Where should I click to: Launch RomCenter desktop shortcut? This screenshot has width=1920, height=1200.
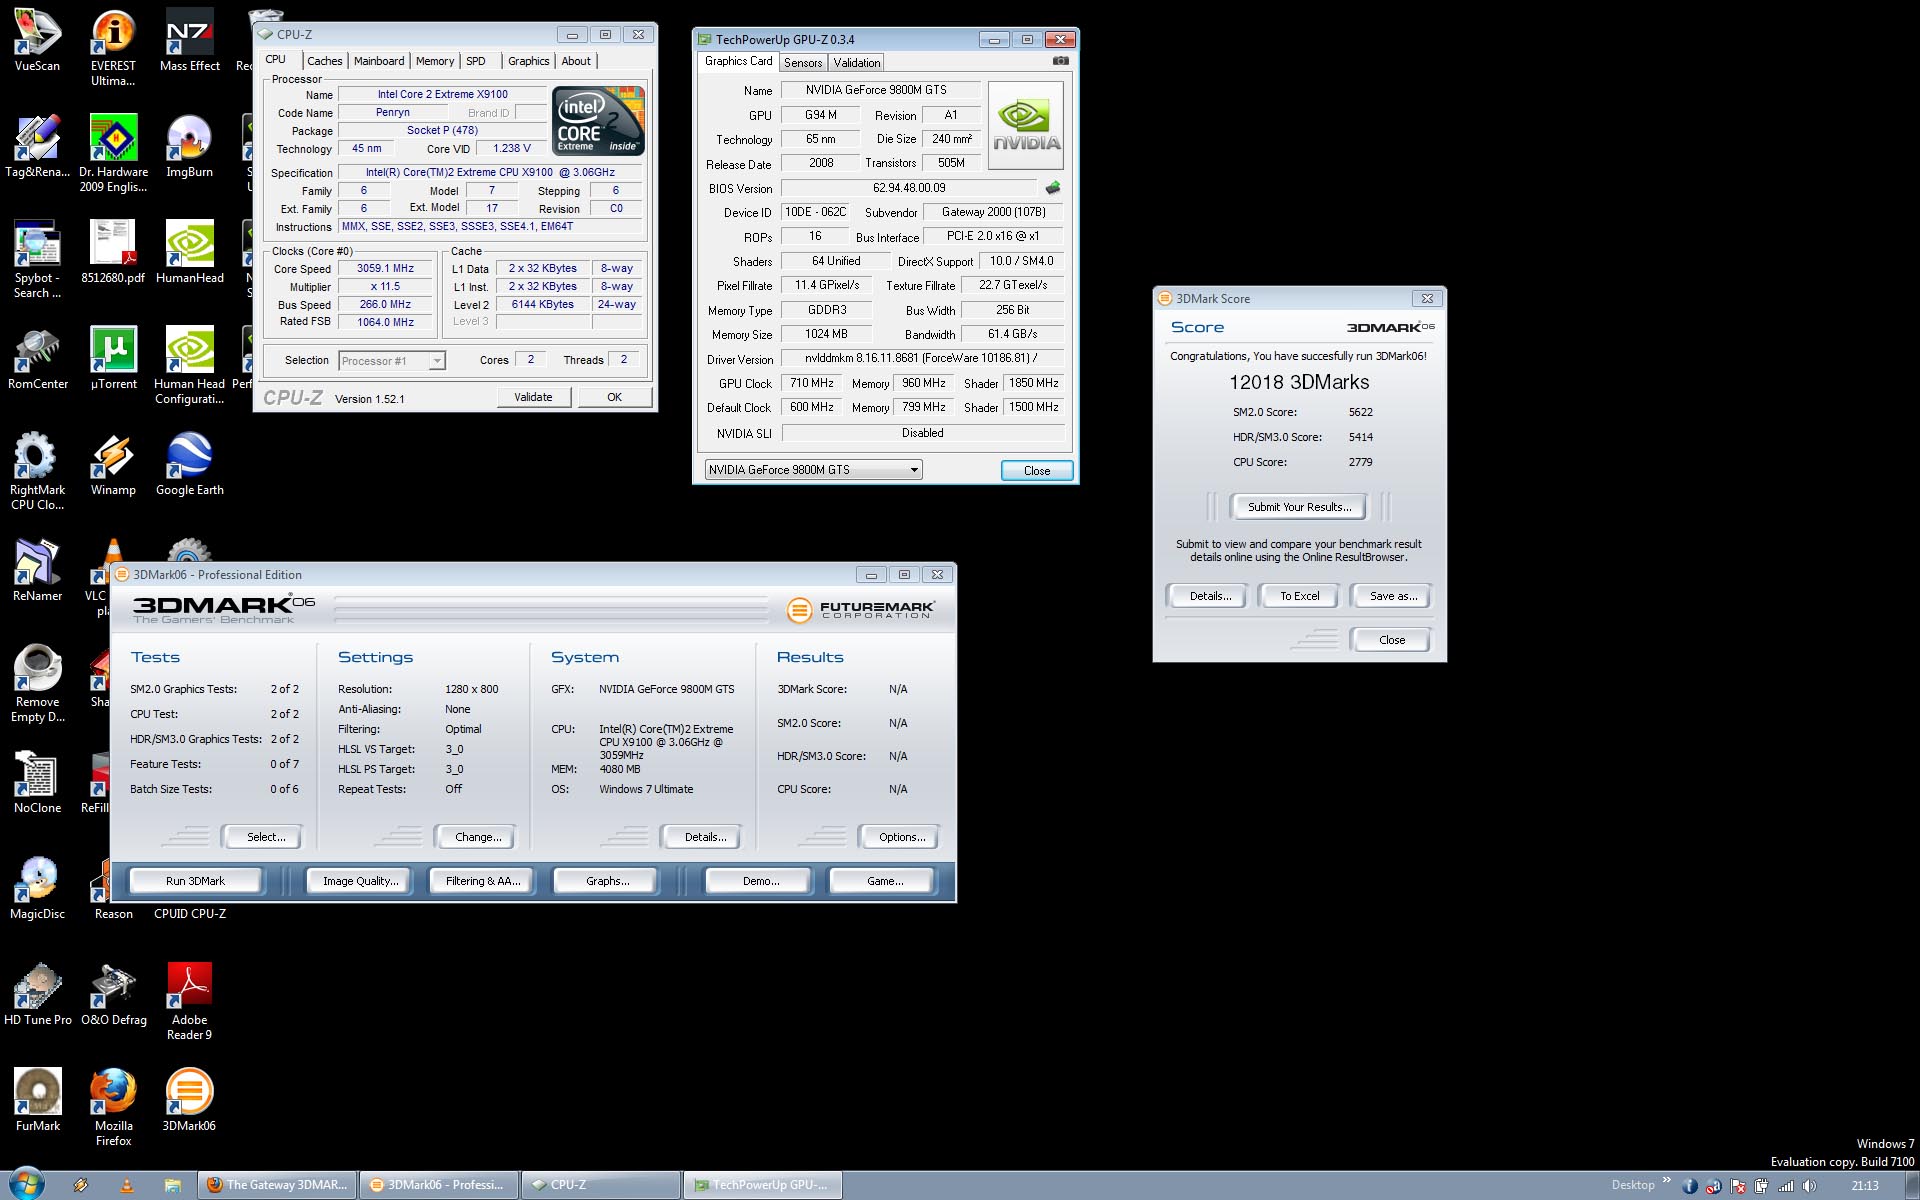point(37,358)
